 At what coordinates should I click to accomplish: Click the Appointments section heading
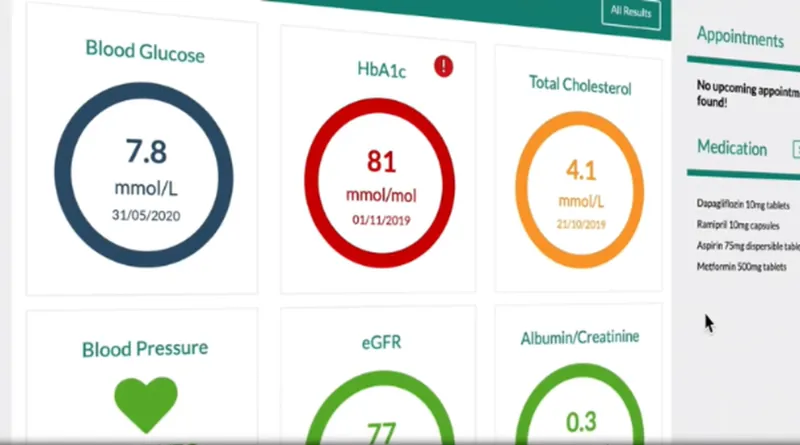pos(740,37)
